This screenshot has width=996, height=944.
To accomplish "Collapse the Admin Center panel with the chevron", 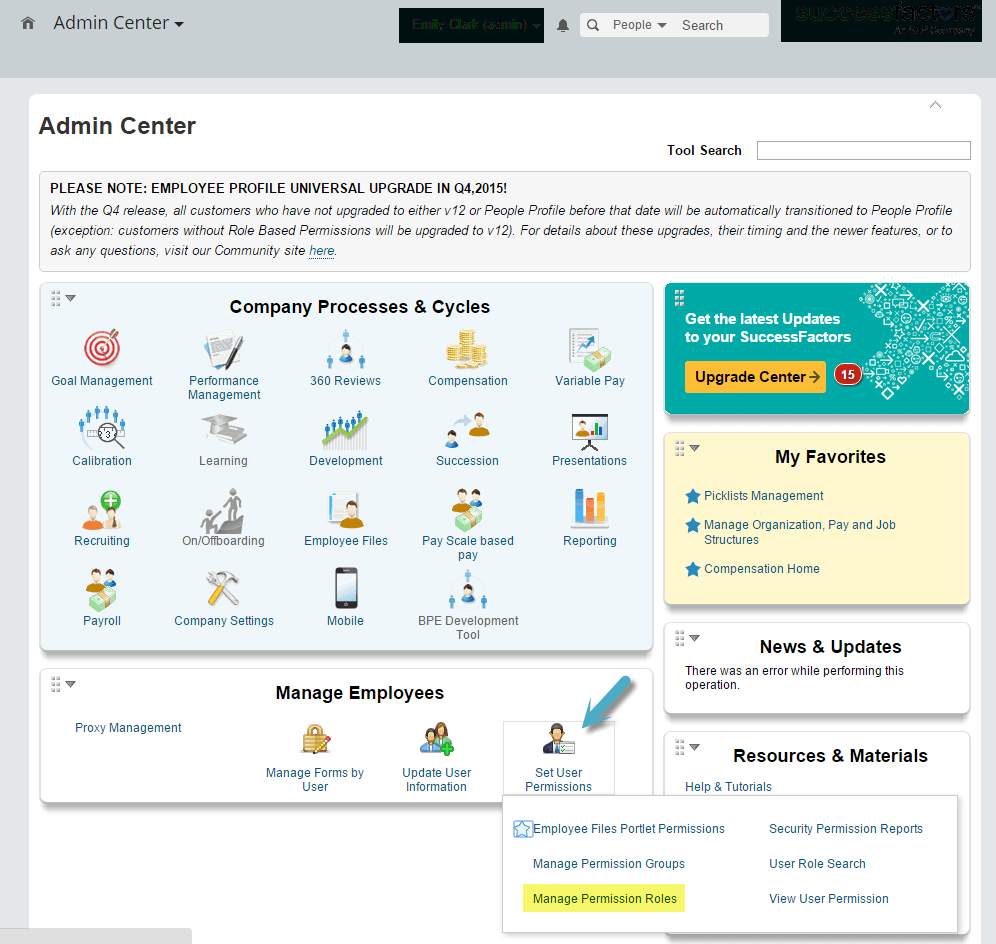I will (x=935, y=105).
